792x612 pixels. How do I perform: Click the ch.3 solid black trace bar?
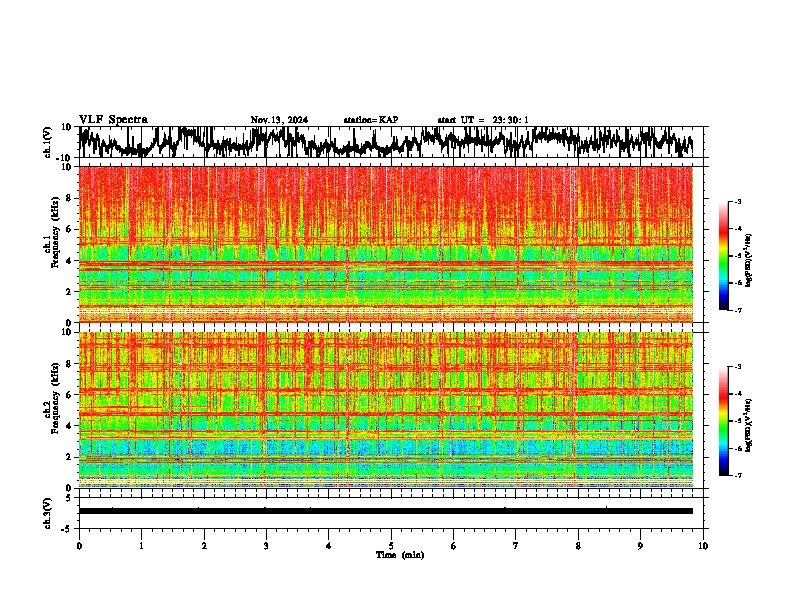[386, 511]
